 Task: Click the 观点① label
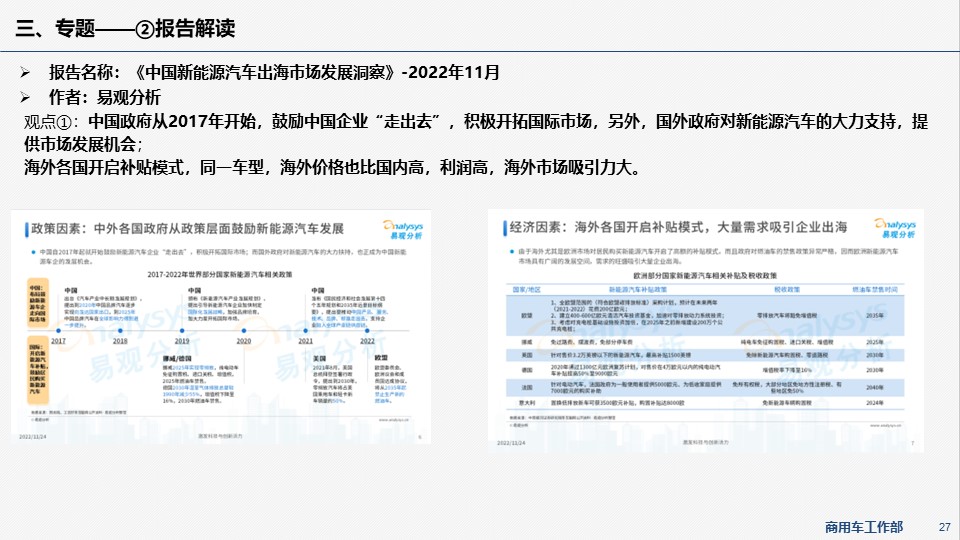[47, 122]
